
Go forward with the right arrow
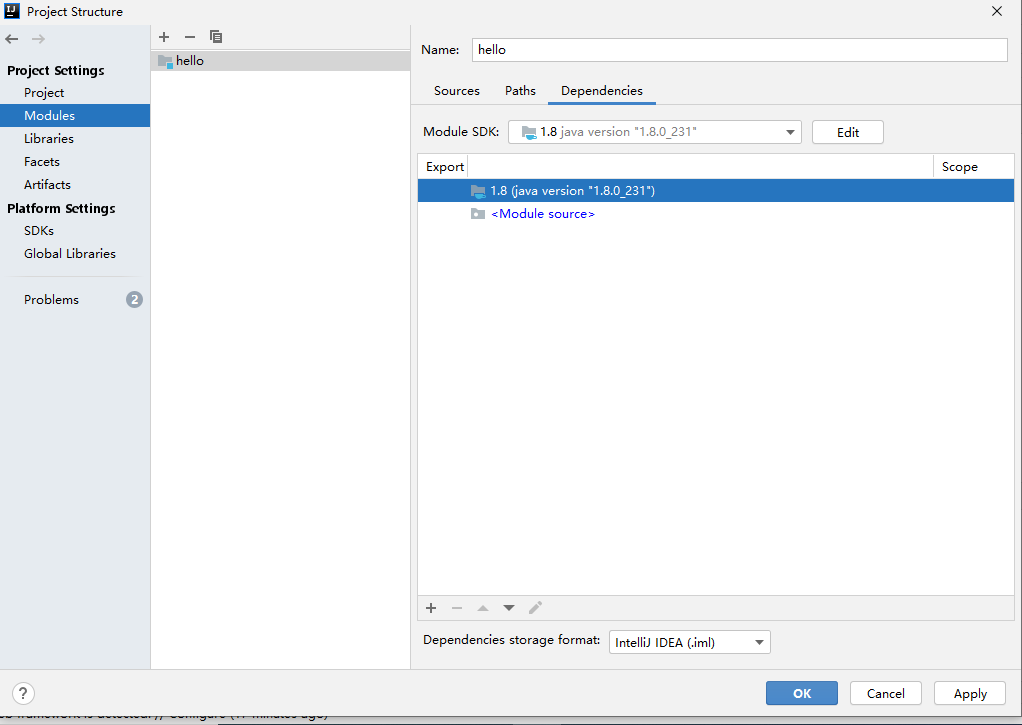38,39
